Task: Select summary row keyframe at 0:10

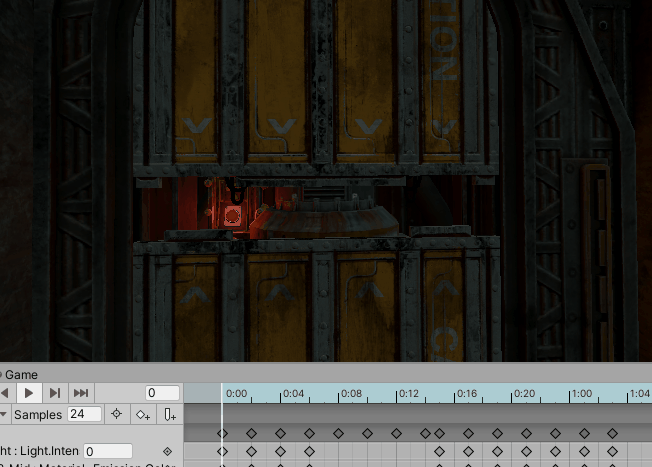Action: click(x=367, y=433)
